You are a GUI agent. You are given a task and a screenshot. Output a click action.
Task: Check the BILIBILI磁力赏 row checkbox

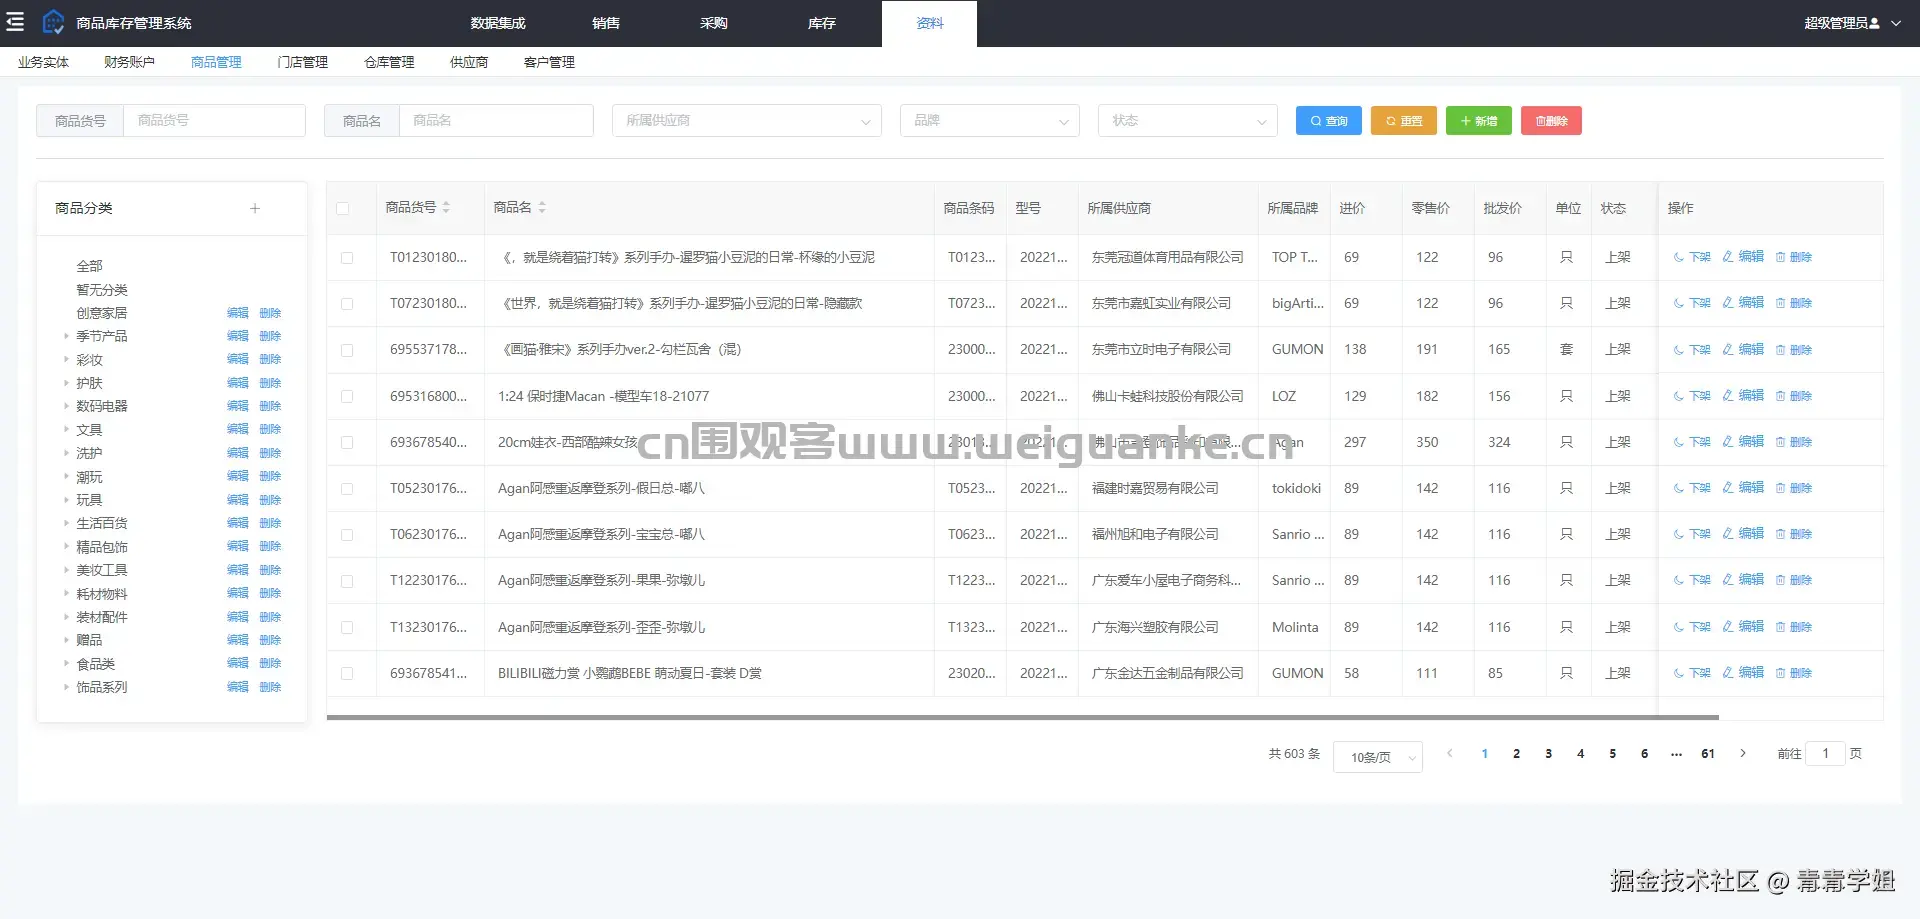click(347, 674)
